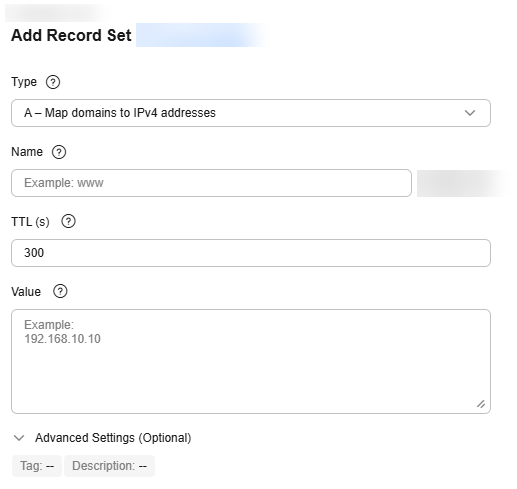
Task: Select the Tag: -- chip
Action: click(x=37, y=466)
